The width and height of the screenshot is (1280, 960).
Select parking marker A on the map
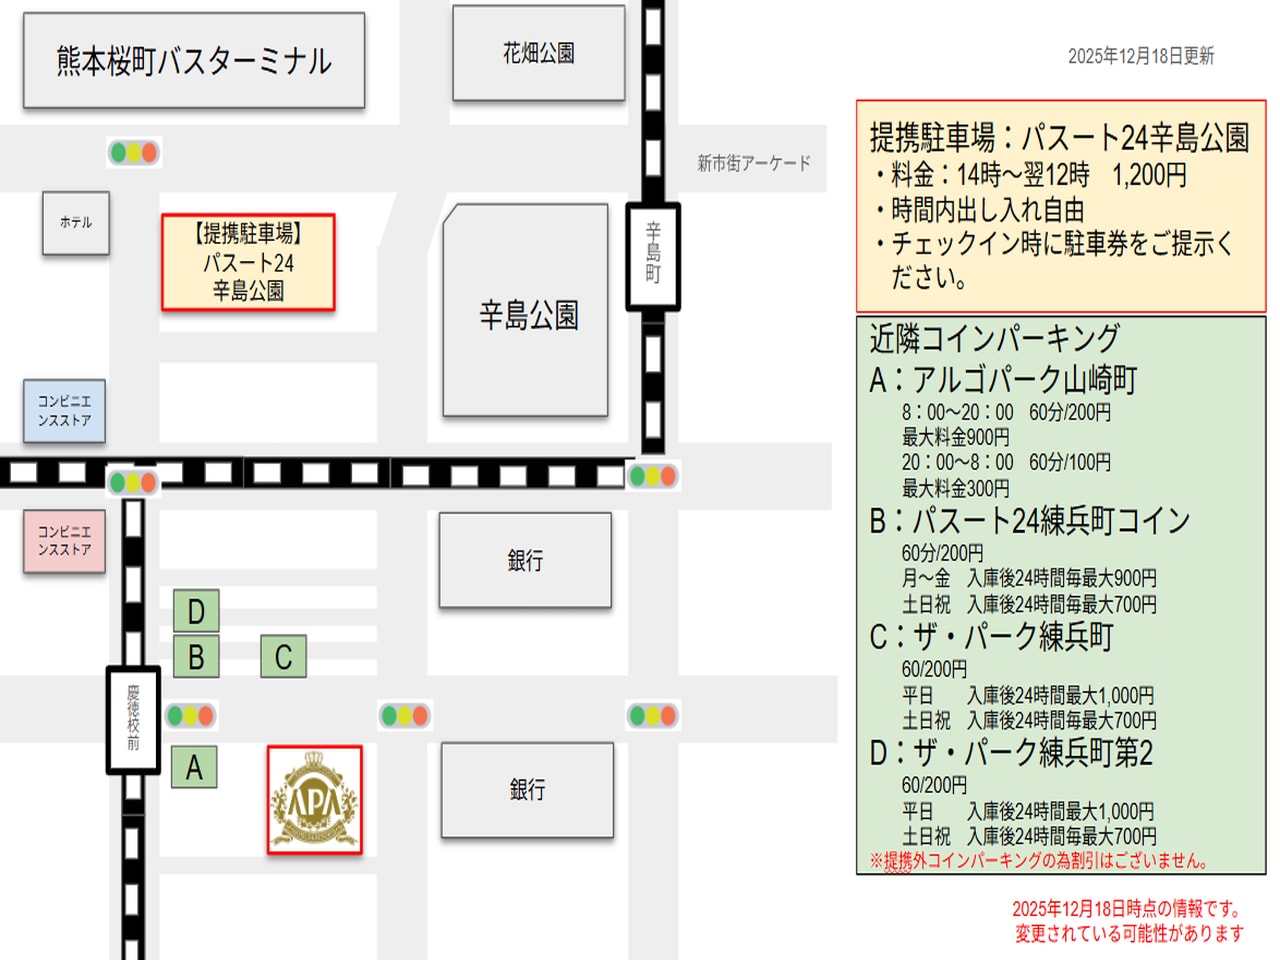[x=194, y=768]
